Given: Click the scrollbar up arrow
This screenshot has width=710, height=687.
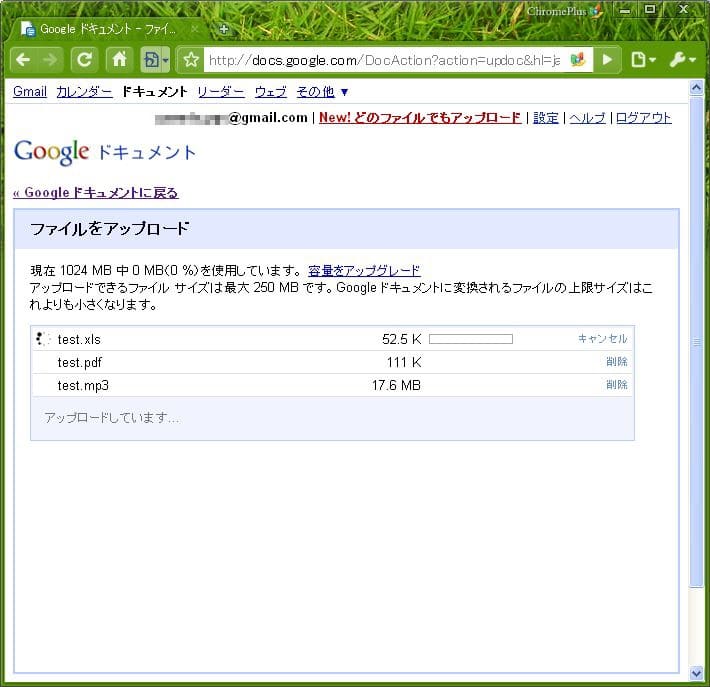Looking at the screenshot, I should pyautogui.click(x=696, y=87).
